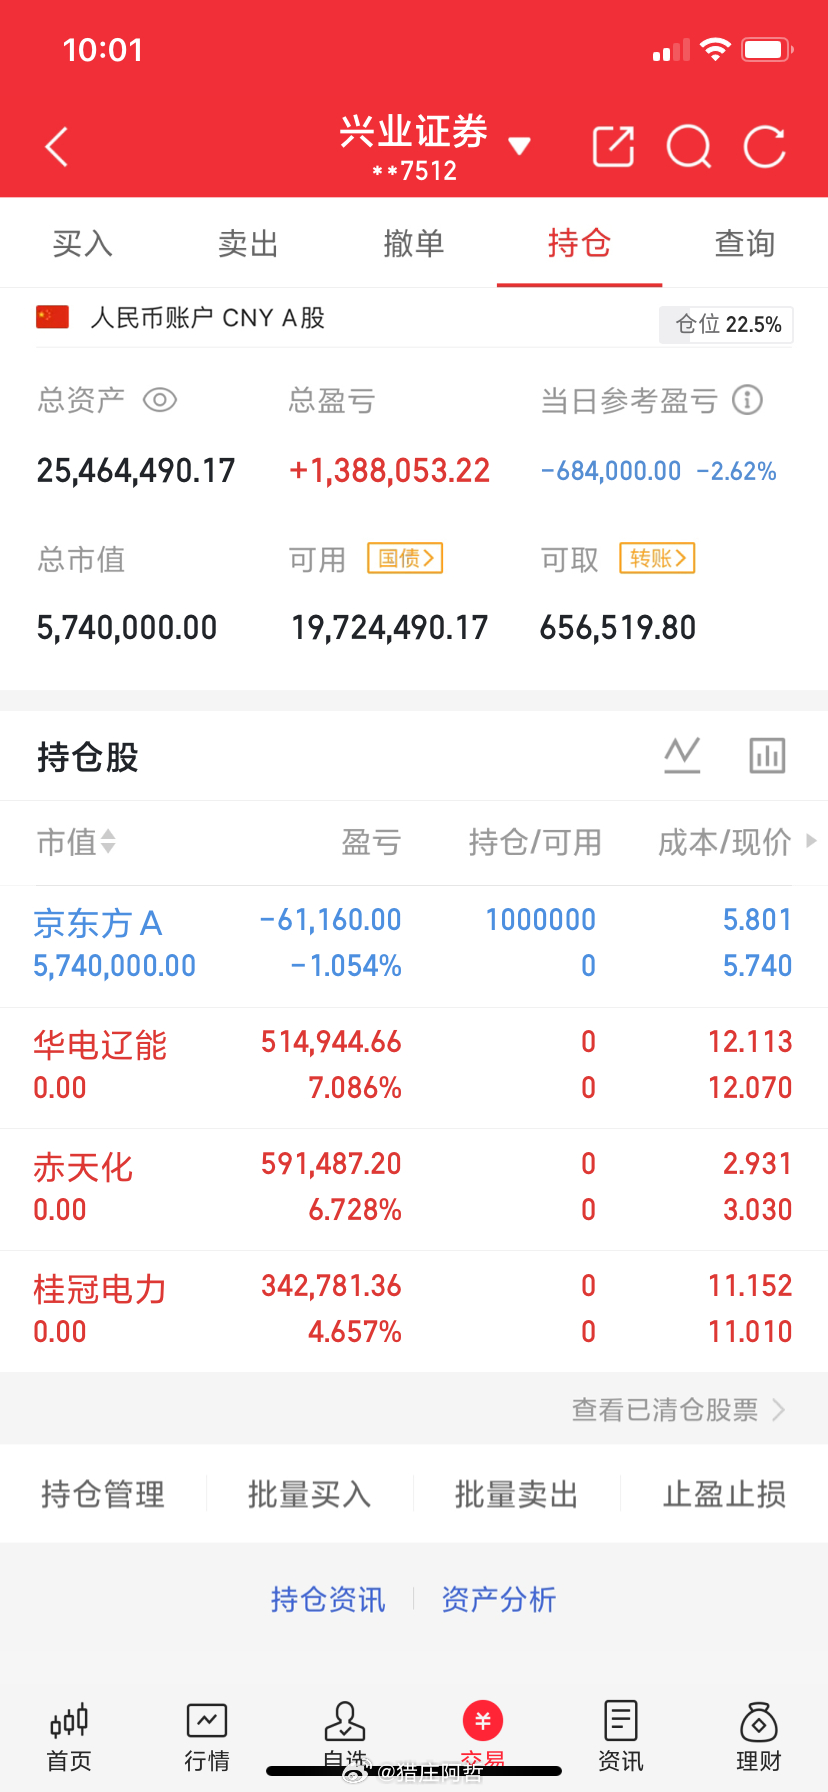Open the 查询 tab
This screenshot has width=828, height=1792.
[x=745, y=243]
